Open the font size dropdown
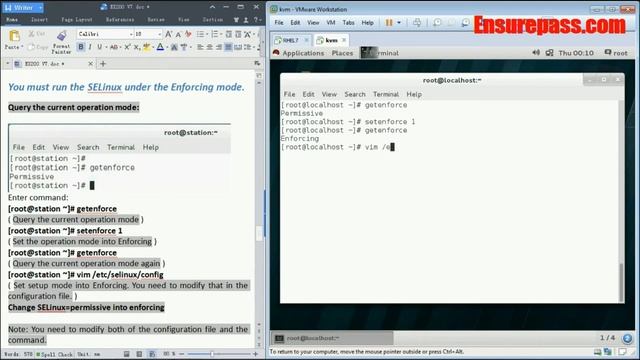Viewport: 640px width, 360px height. pyautogui.click(x=159, y=34)
